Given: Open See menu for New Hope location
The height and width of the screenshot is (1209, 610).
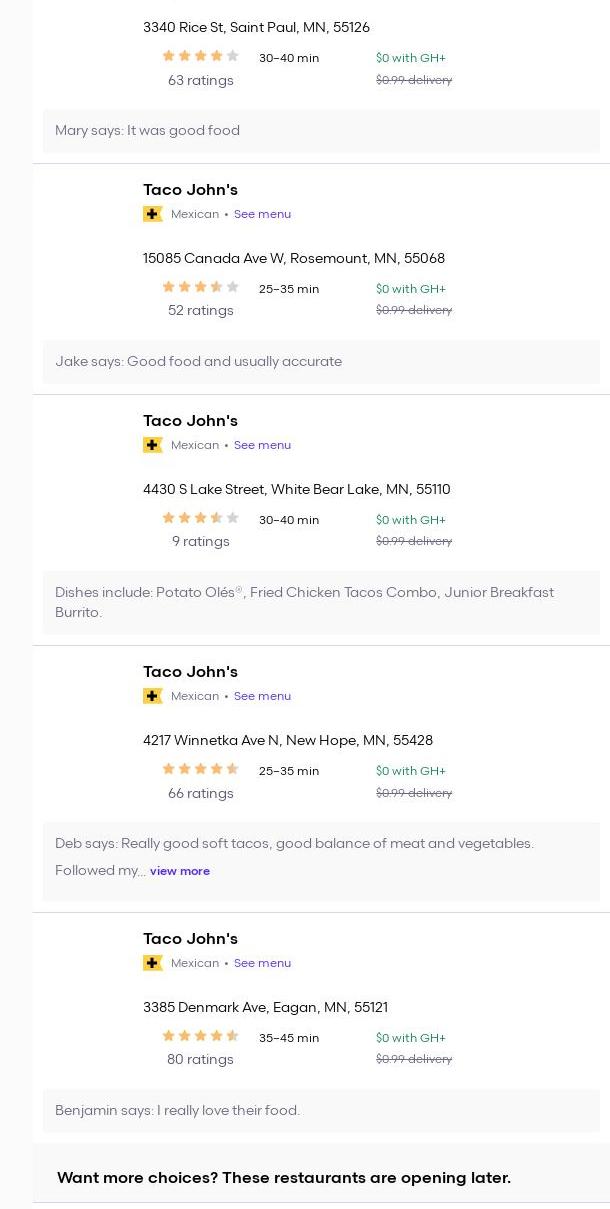Looking at the screenshot, I should pyautogui.click(x=262, y=696).
